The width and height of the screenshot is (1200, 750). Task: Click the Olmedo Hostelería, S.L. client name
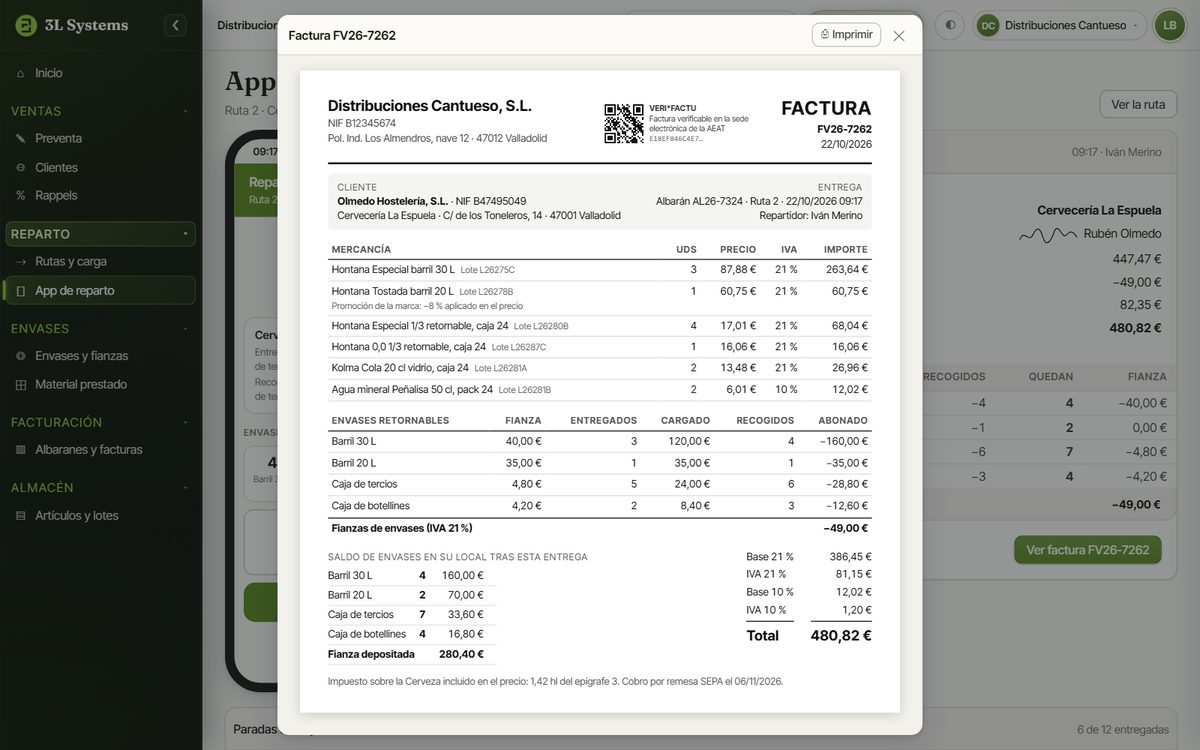click(392, 201)
